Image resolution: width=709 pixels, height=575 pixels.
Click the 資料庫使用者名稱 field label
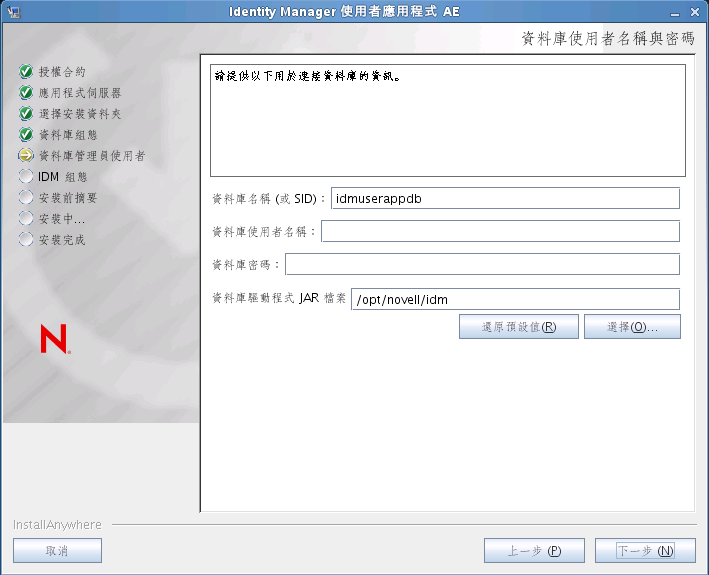(x=264, y=231)
